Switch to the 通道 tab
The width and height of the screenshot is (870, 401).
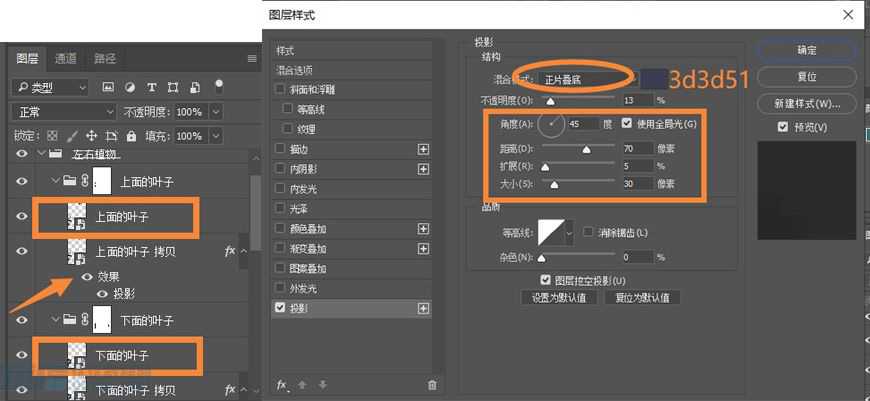66,58
